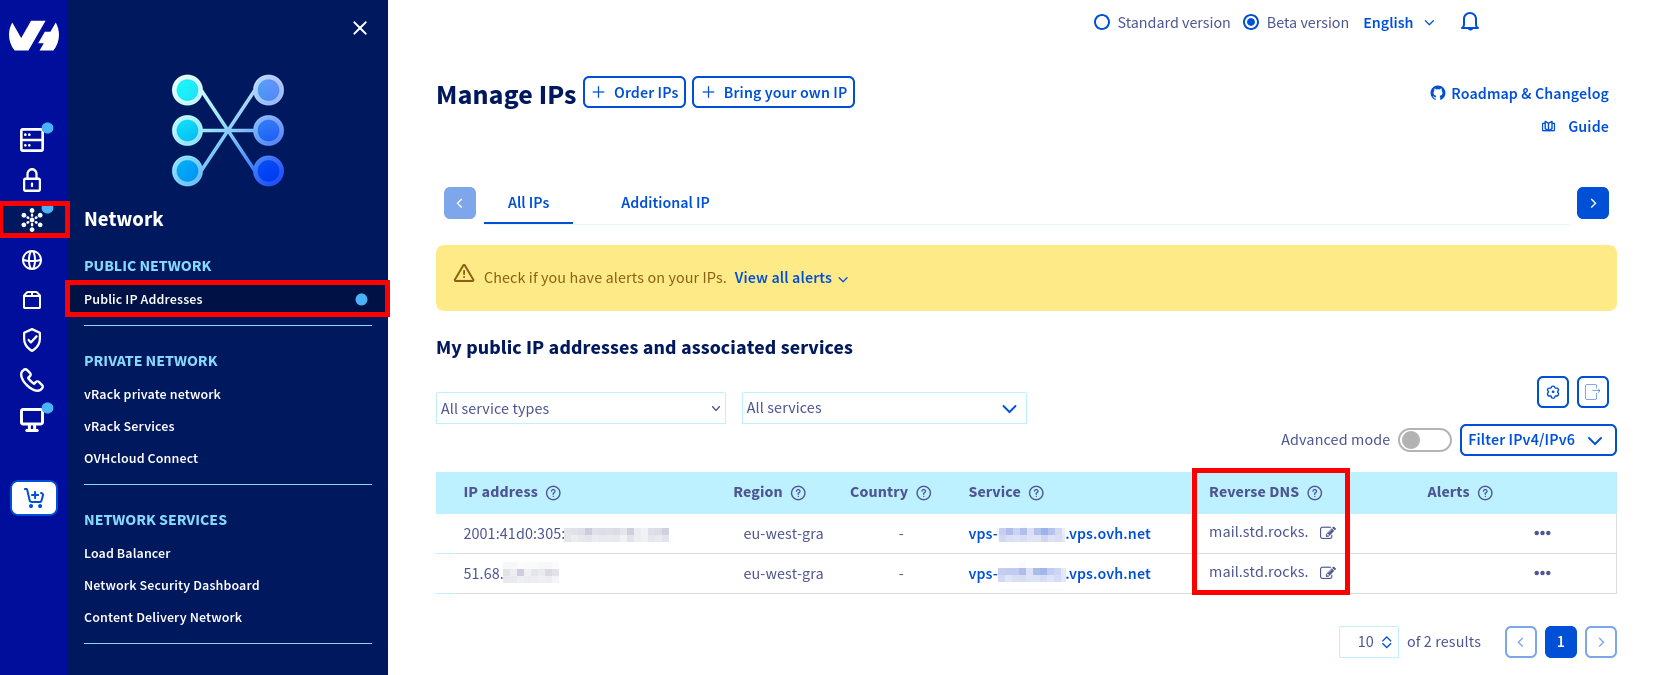
Task: Open actions menu for the IPv6 row
Action: [x=1542, y=533]
